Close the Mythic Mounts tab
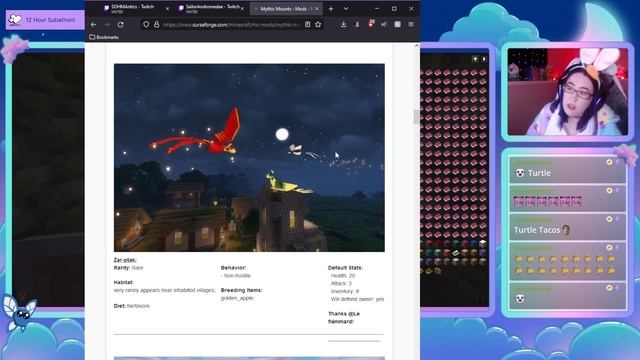 tap(317, 9)
